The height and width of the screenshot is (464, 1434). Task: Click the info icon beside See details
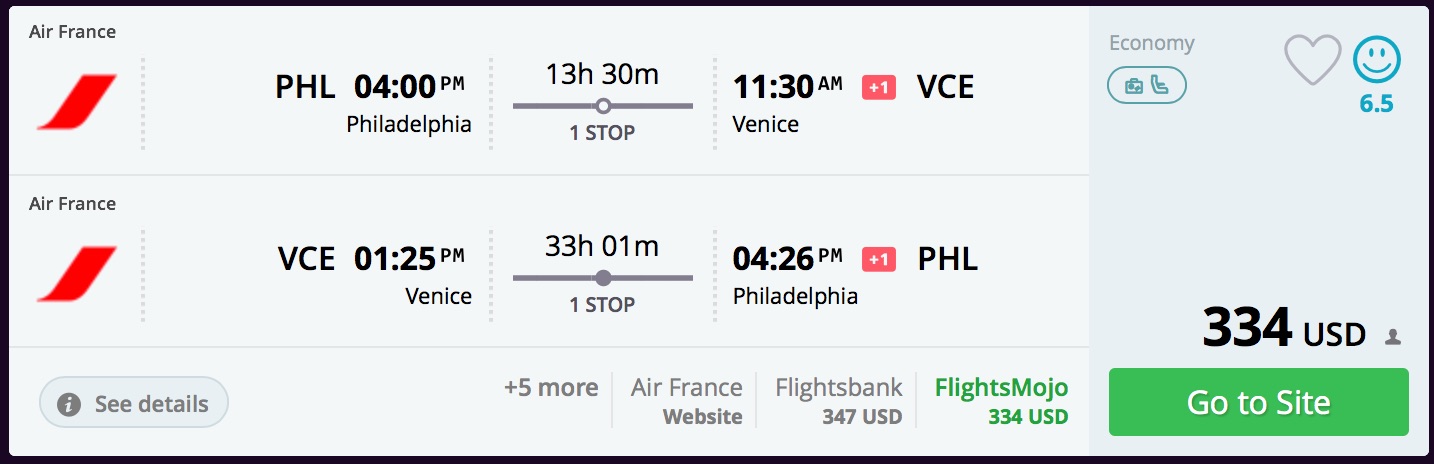pos(69,405)
